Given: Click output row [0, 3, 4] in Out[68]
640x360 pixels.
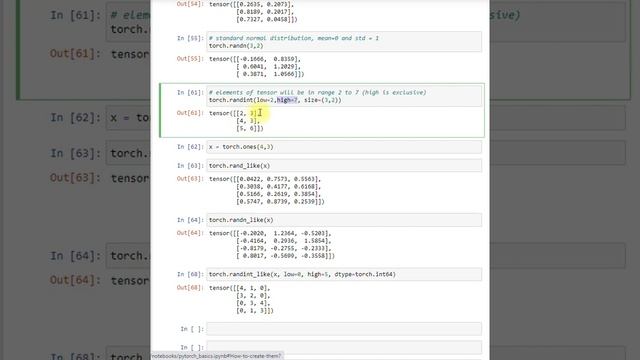Looking at the screenshot, I should tap(253, 303).
